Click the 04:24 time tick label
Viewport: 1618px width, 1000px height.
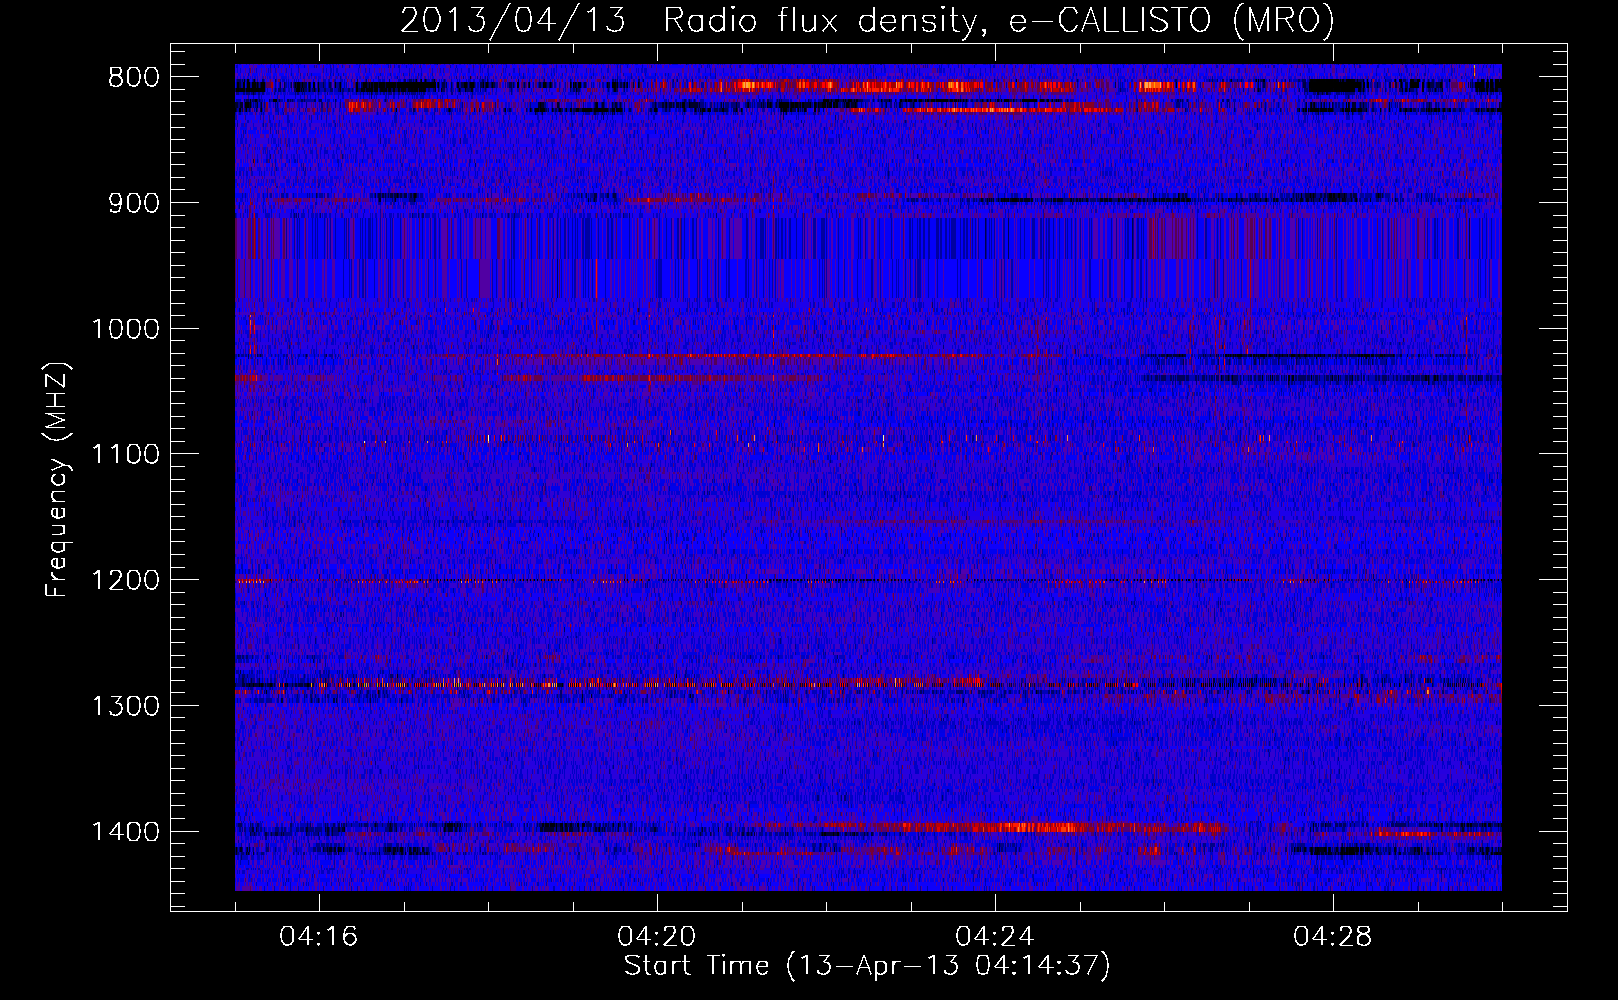point(995,936)
